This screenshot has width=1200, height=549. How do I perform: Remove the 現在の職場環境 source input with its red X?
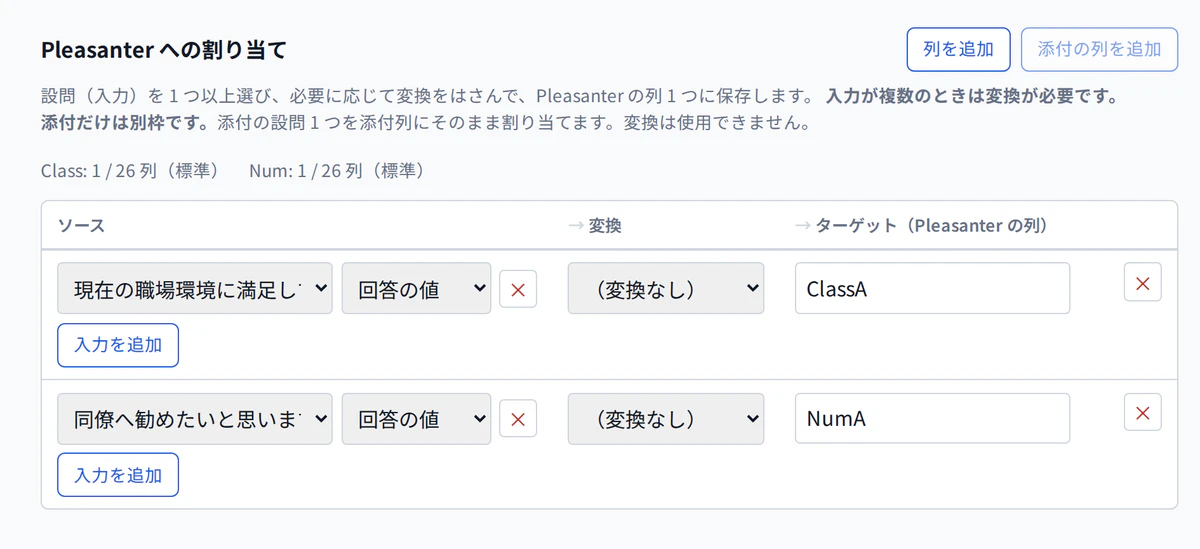pos(518,289)
